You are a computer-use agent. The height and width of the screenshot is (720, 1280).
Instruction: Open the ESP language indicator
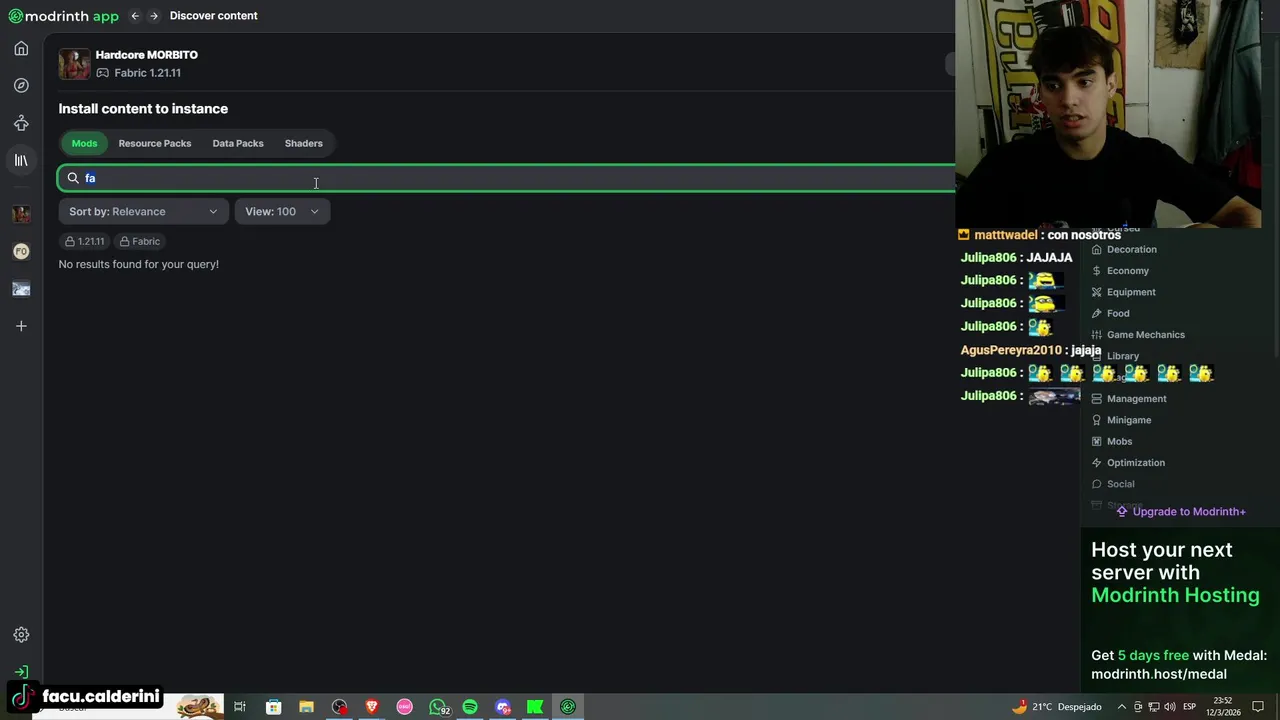[x=1190, y=707]
